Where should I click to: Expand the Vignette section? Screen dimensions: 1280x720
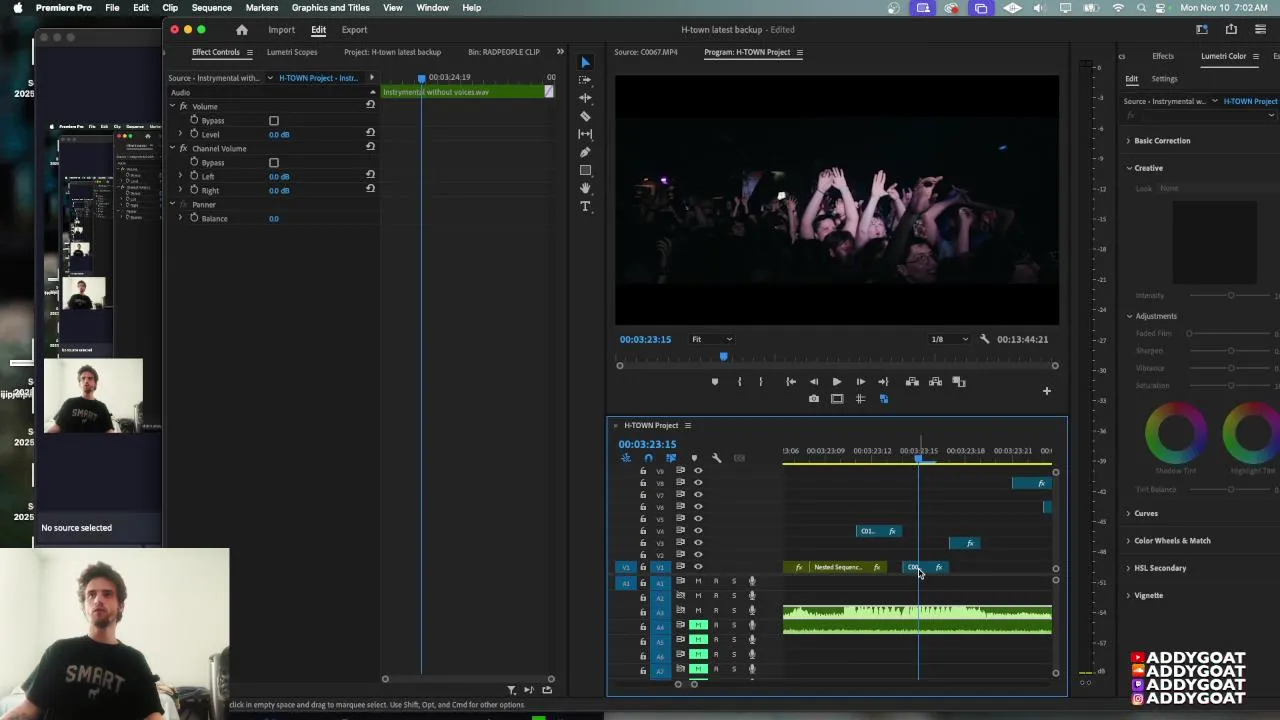(1148, 596)
